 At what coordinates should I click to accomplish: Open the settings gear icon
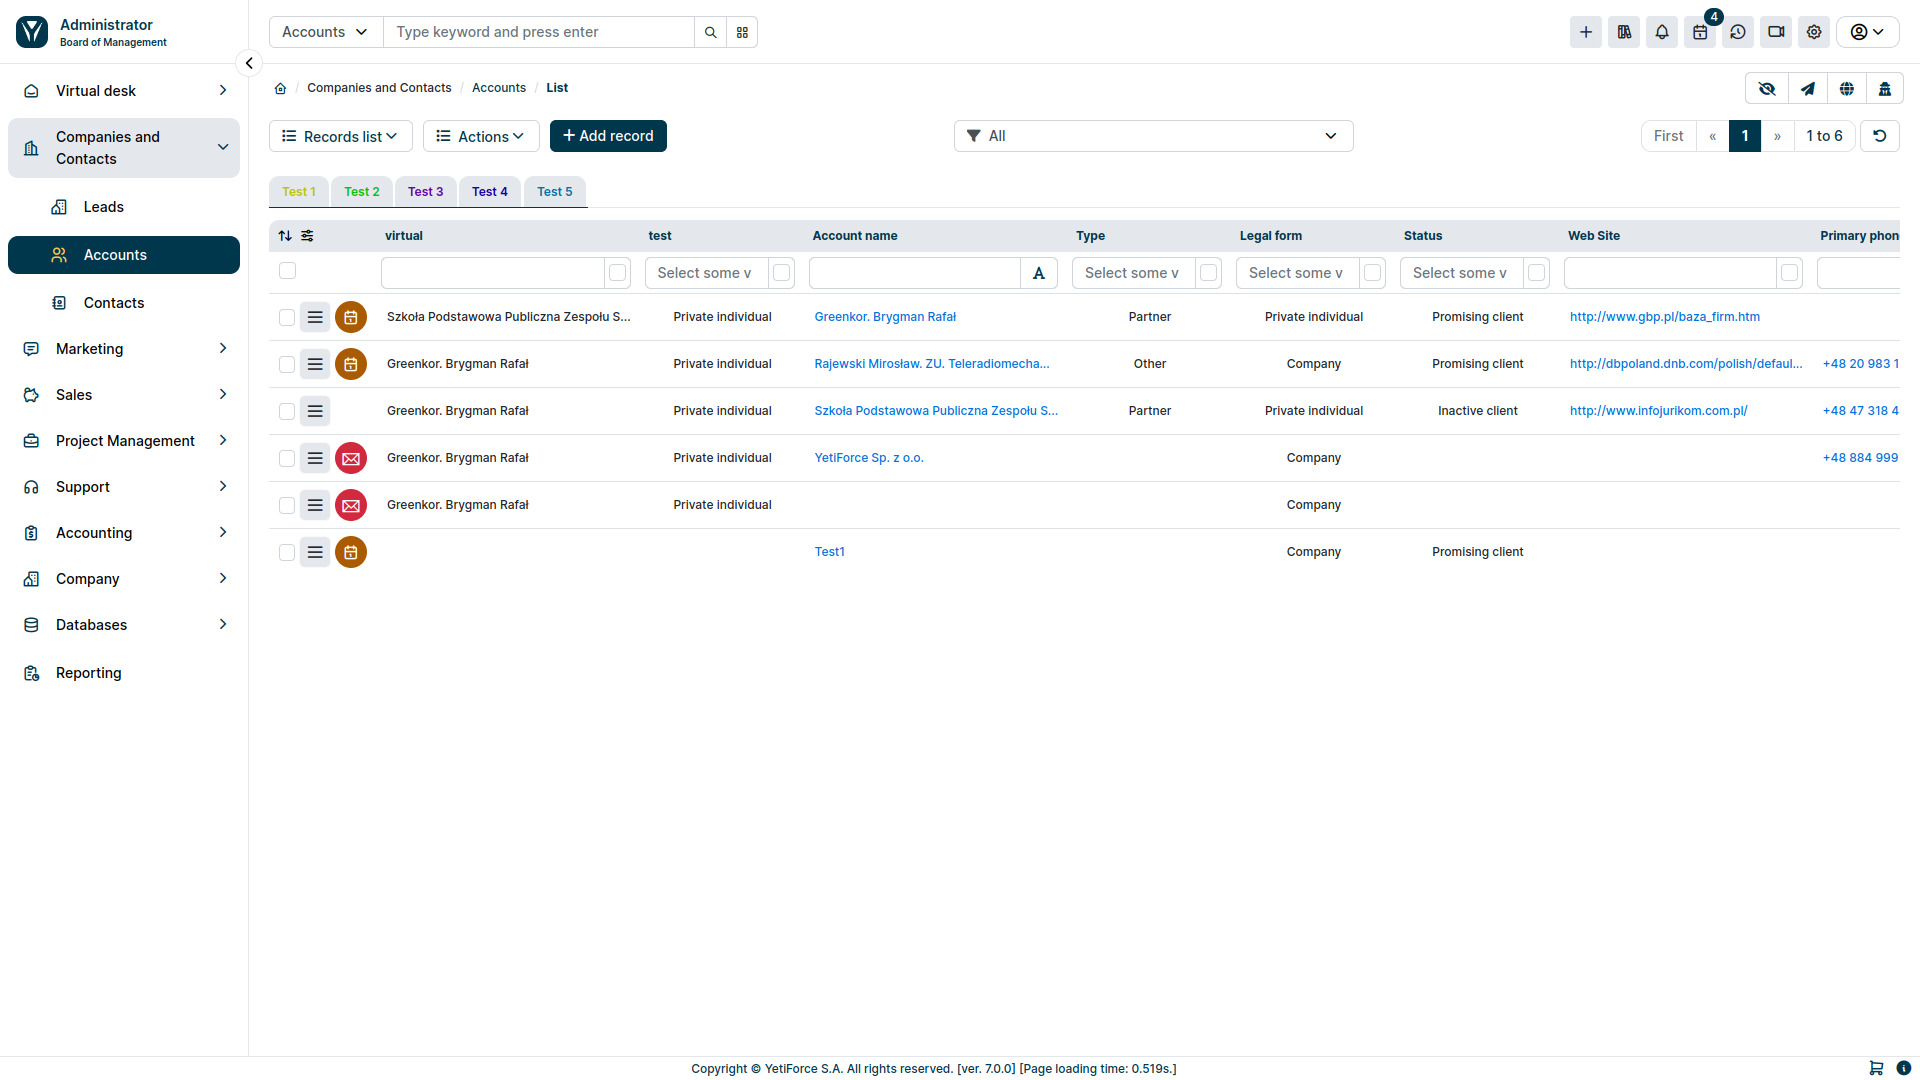1814,32
